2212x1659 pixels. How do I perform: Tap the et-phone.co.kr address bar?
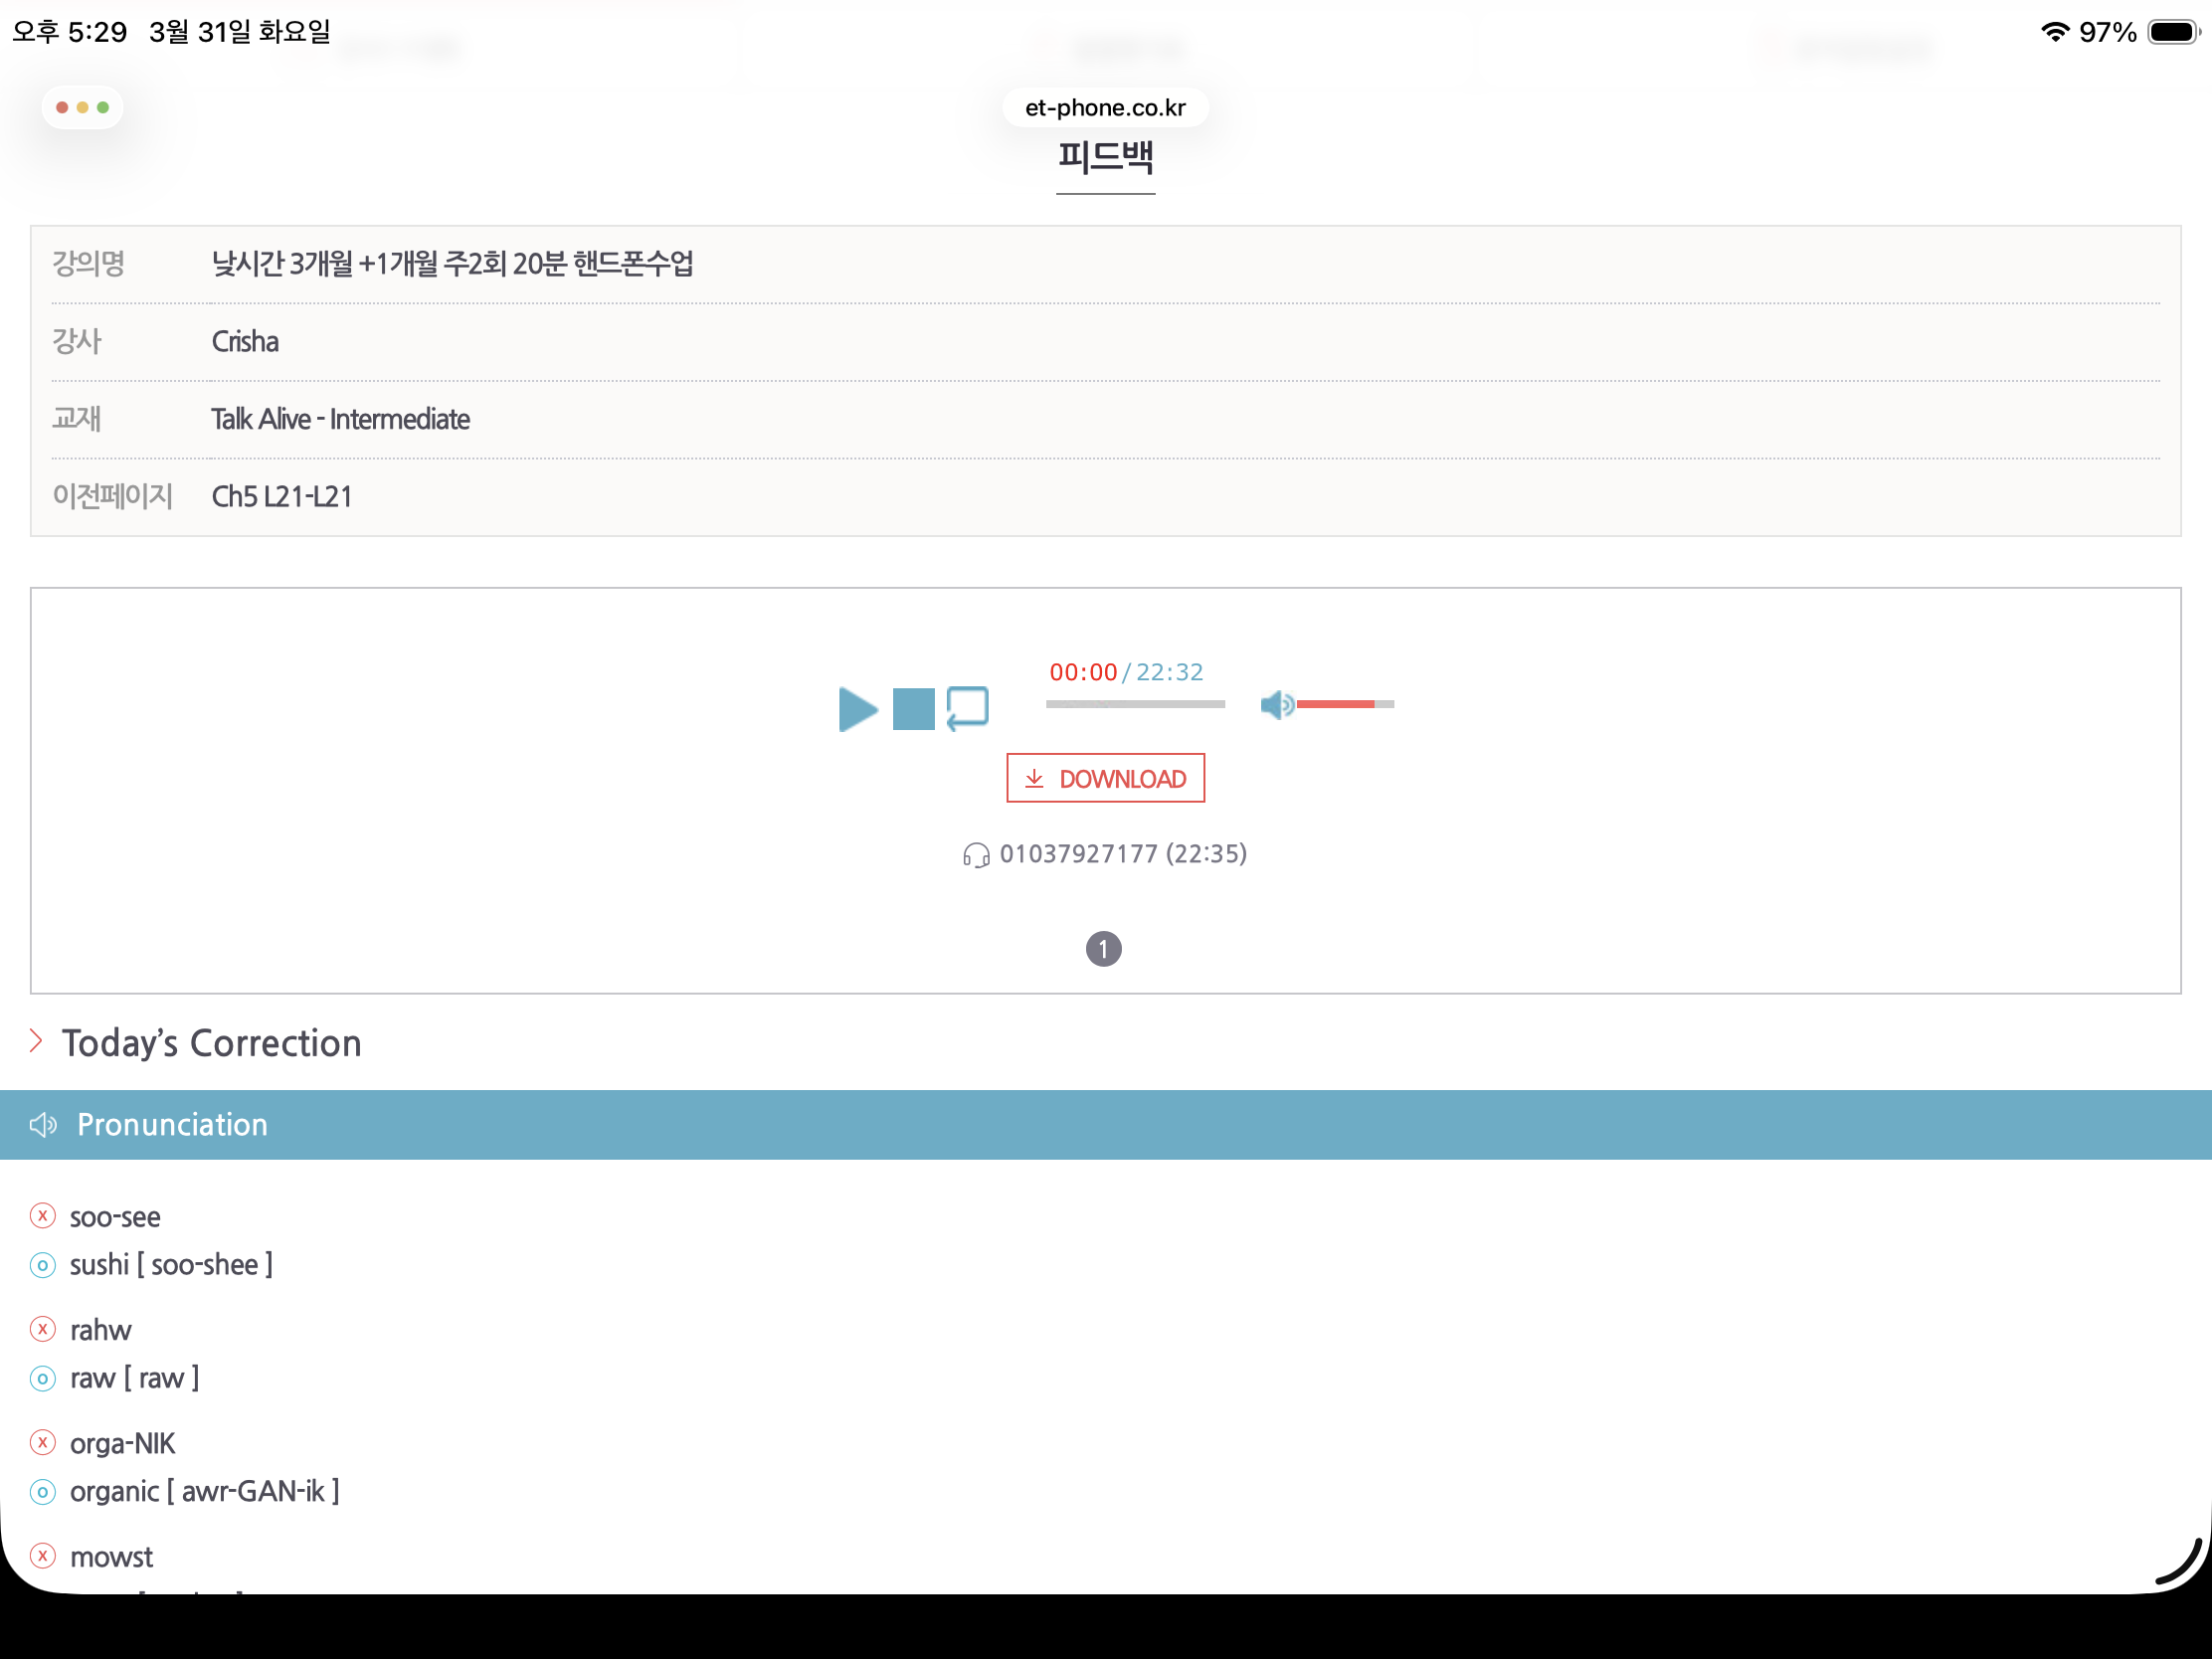click(1105, 107)
